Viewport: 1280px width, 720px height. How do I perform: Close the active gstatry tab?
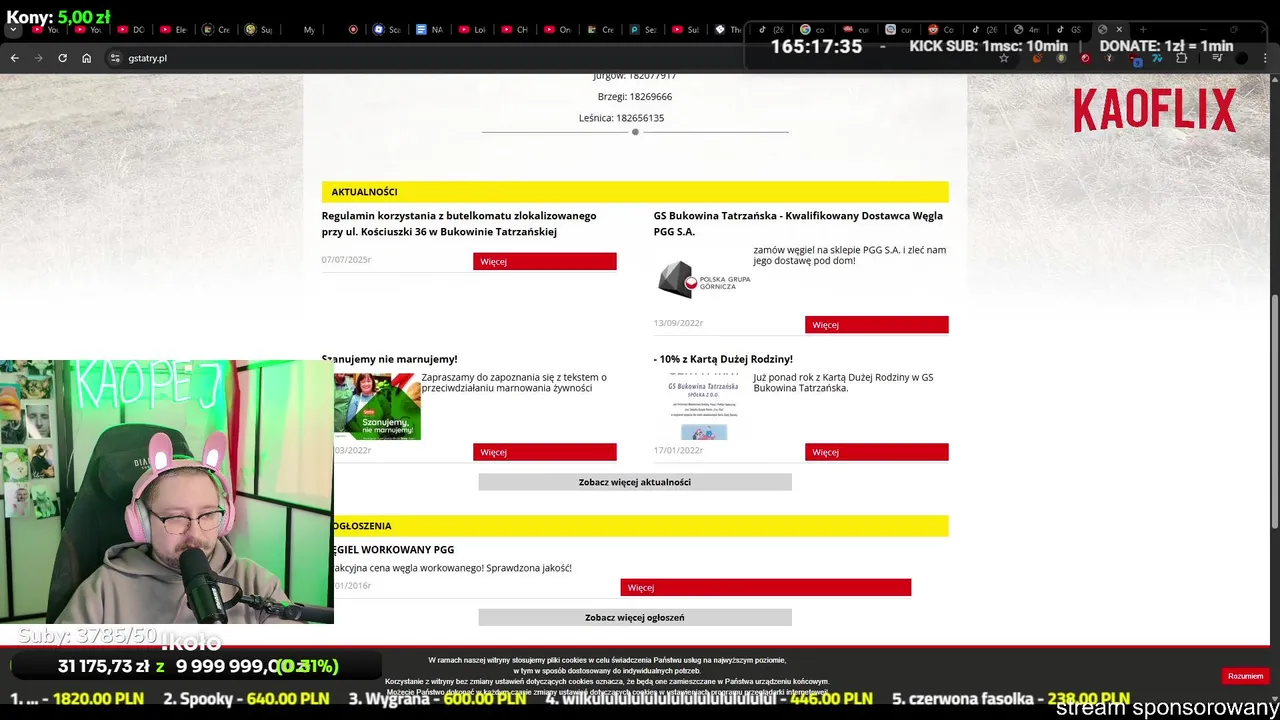pyautogui.click(x=1119, y=29)
